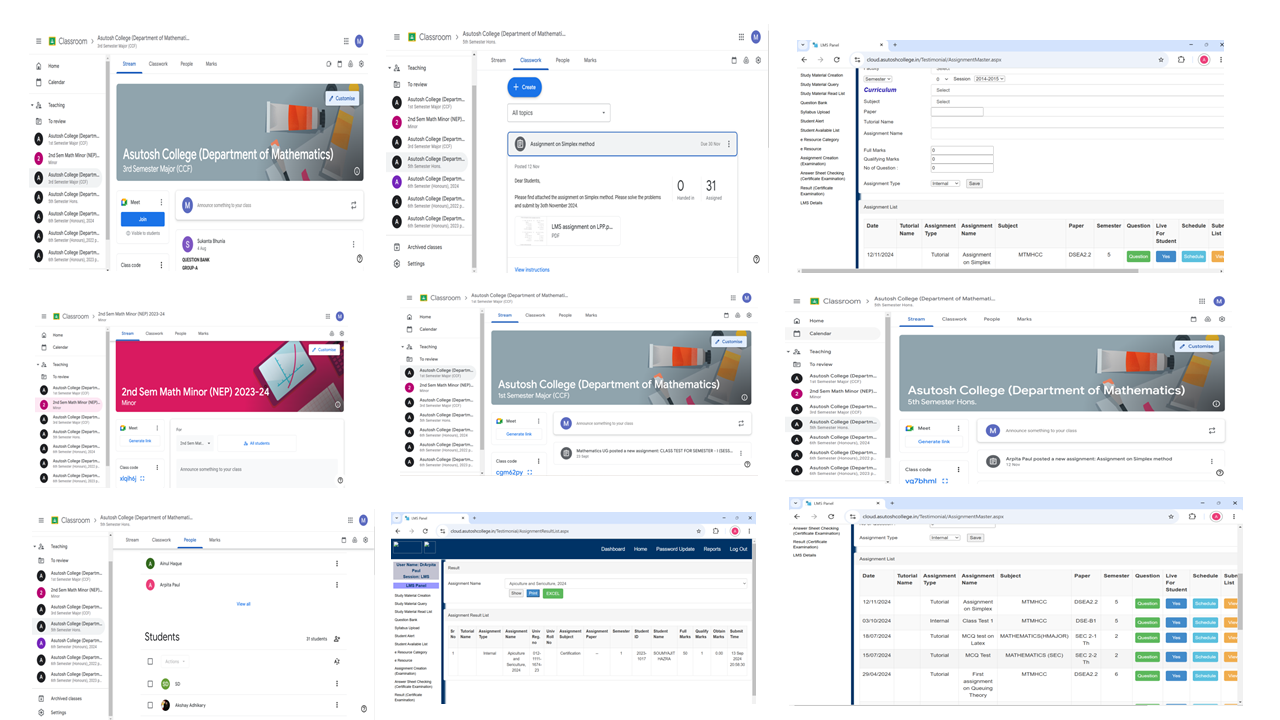Copy class code xlqjhéj icon
Image resolution: width=1280 pixels, height=720 pixels.
pyautogui.click(x=142, y=479)
